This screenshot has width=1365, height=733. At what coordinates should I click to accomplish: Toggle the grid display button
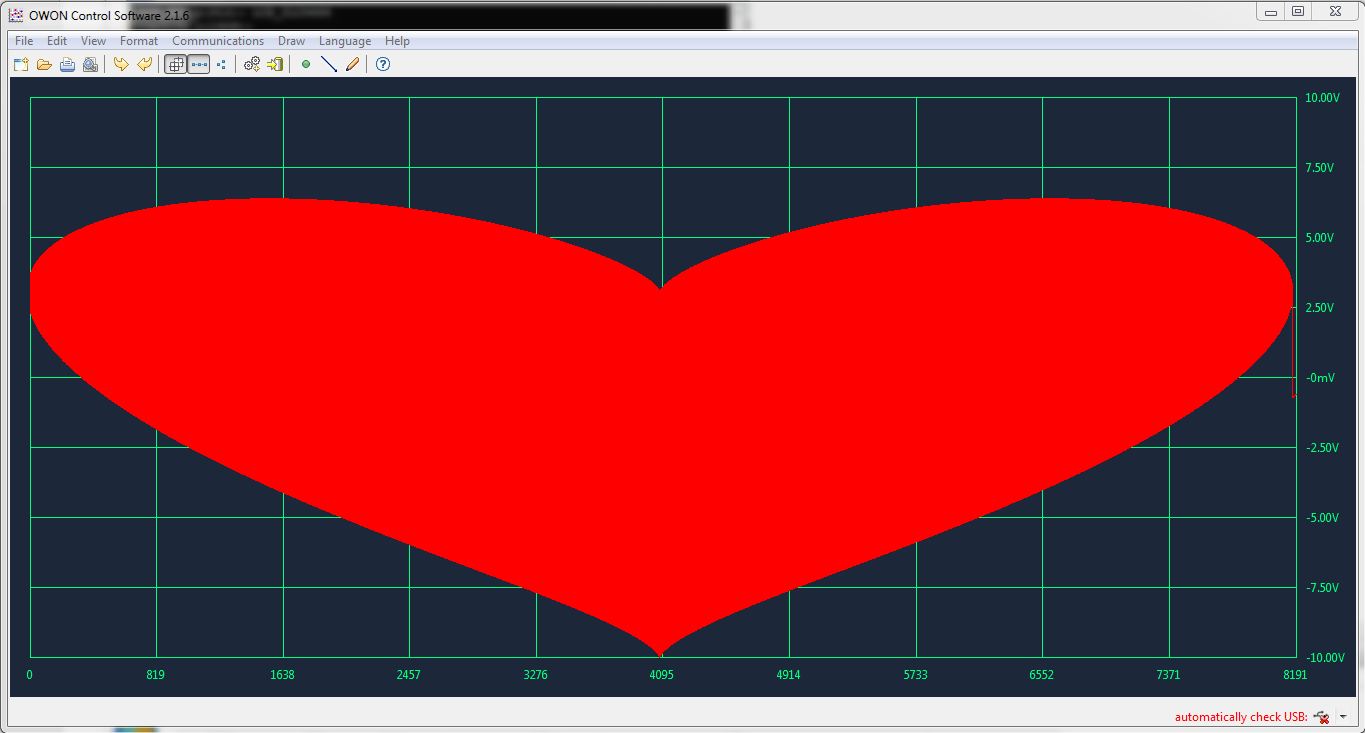pyautogui.click(x=175, y=64)
